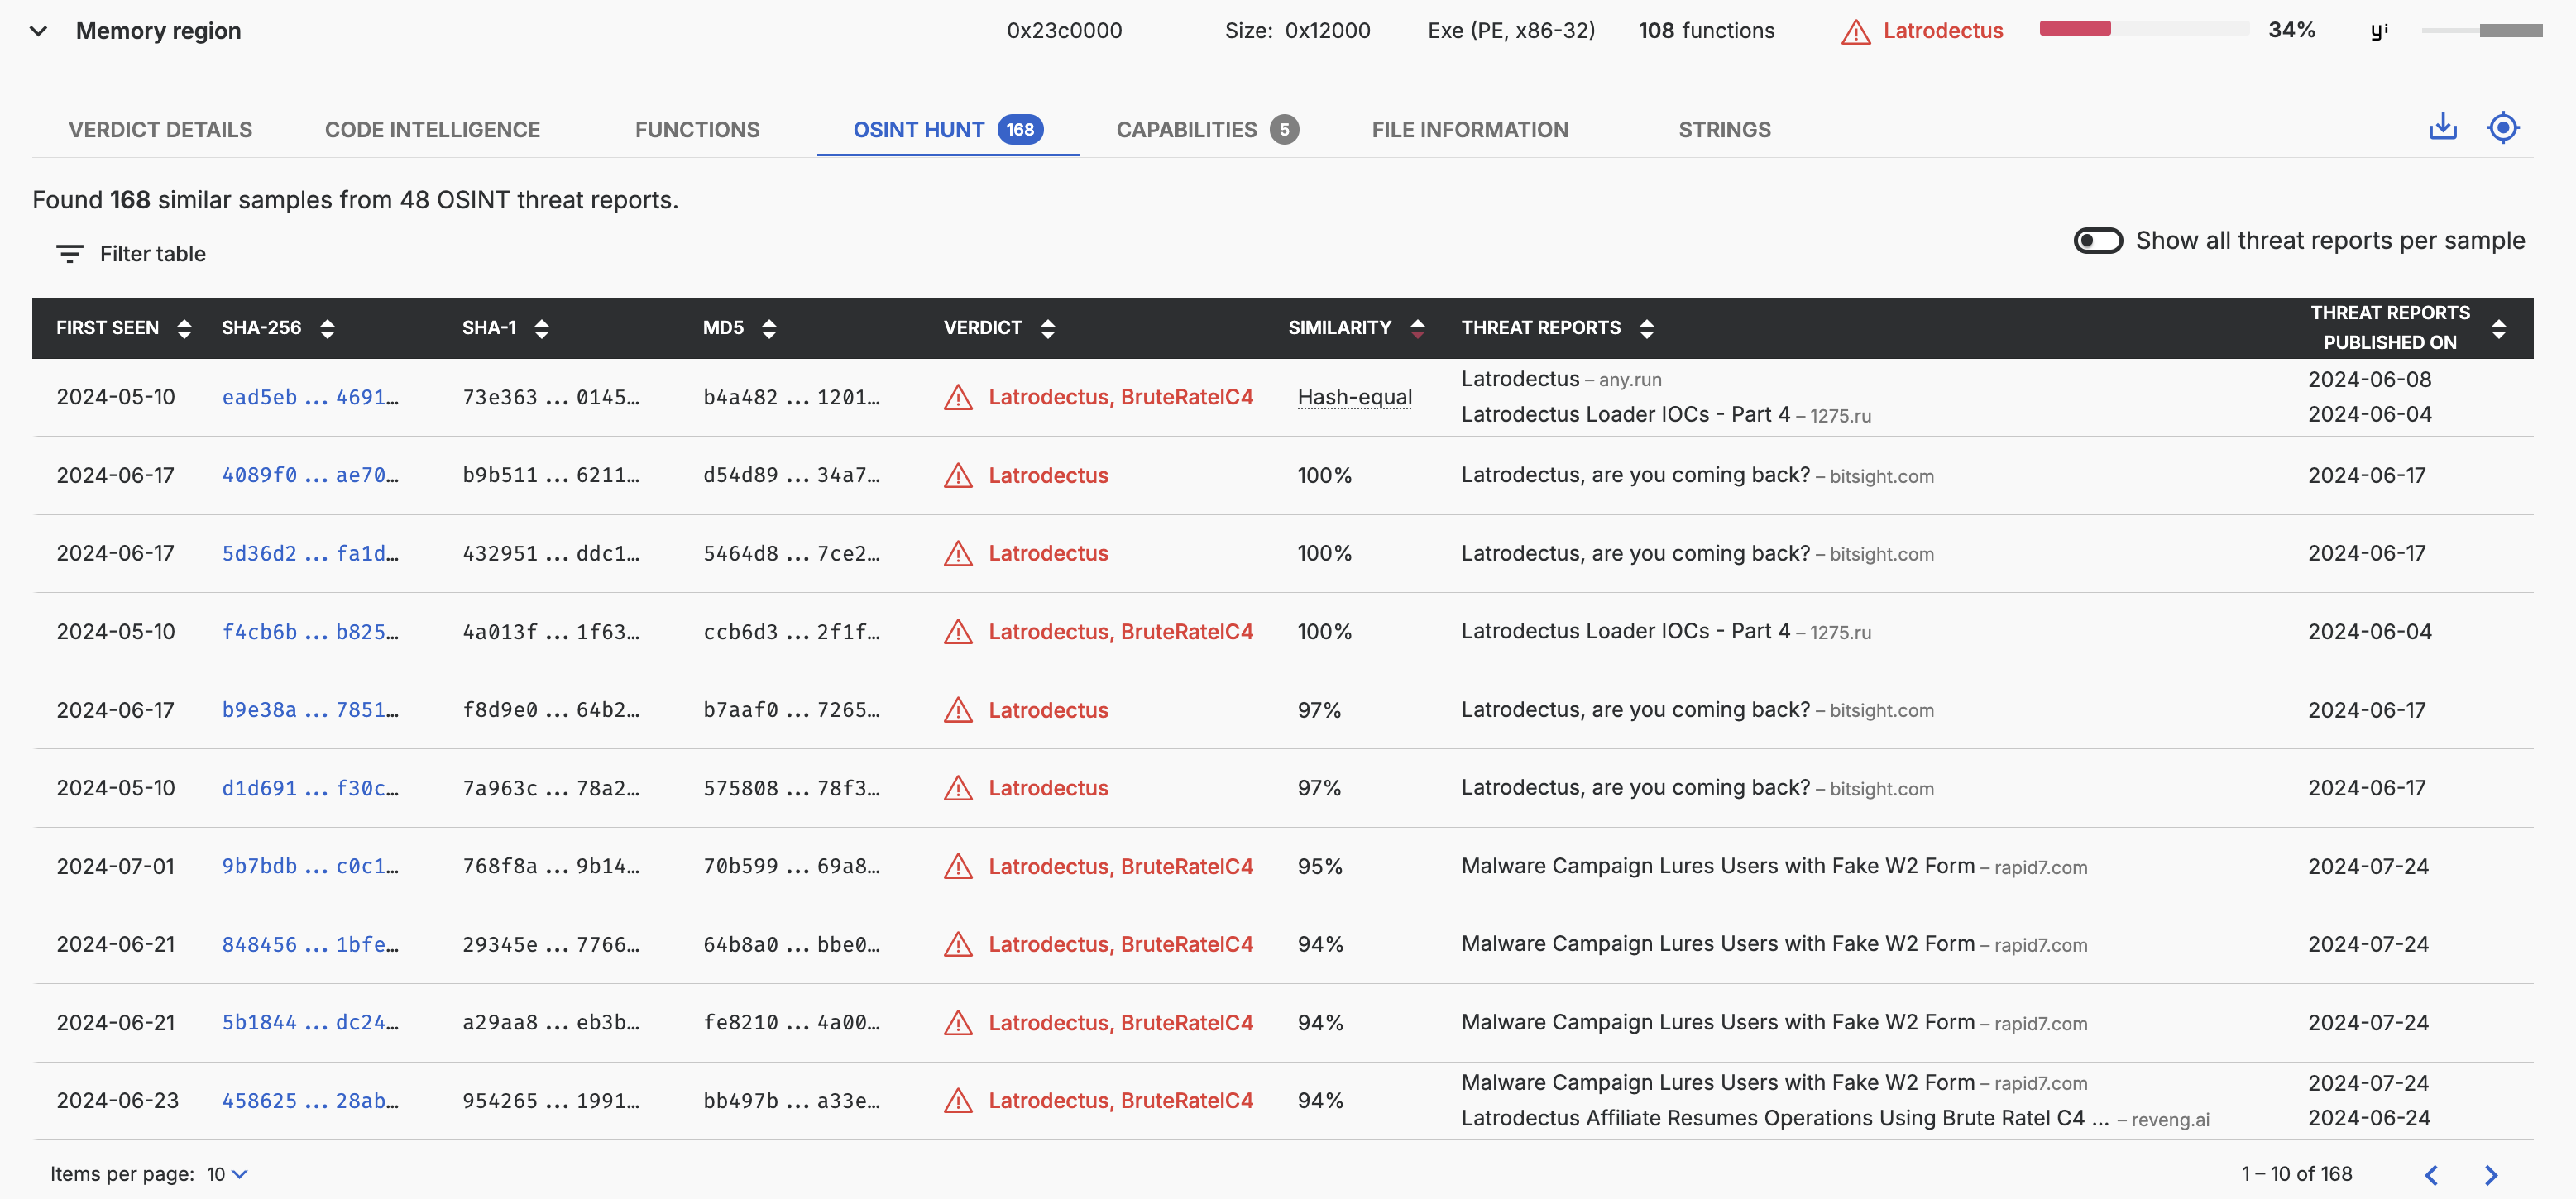Open the SHA-256 link ead5eb...4691
2576x1199 pixels.
click(x=309, y=397)
